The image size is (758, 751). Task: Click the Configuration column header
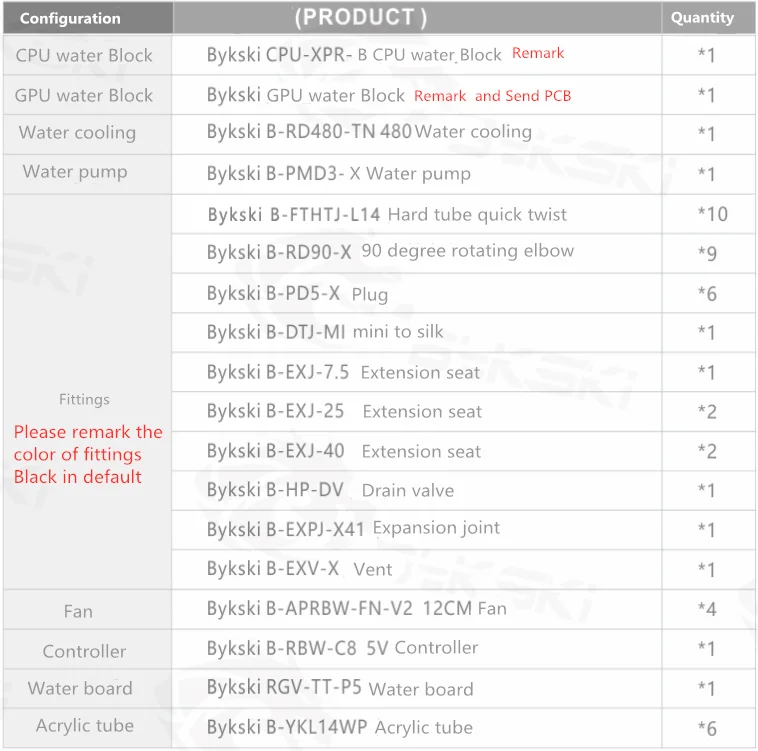(71, 18)
